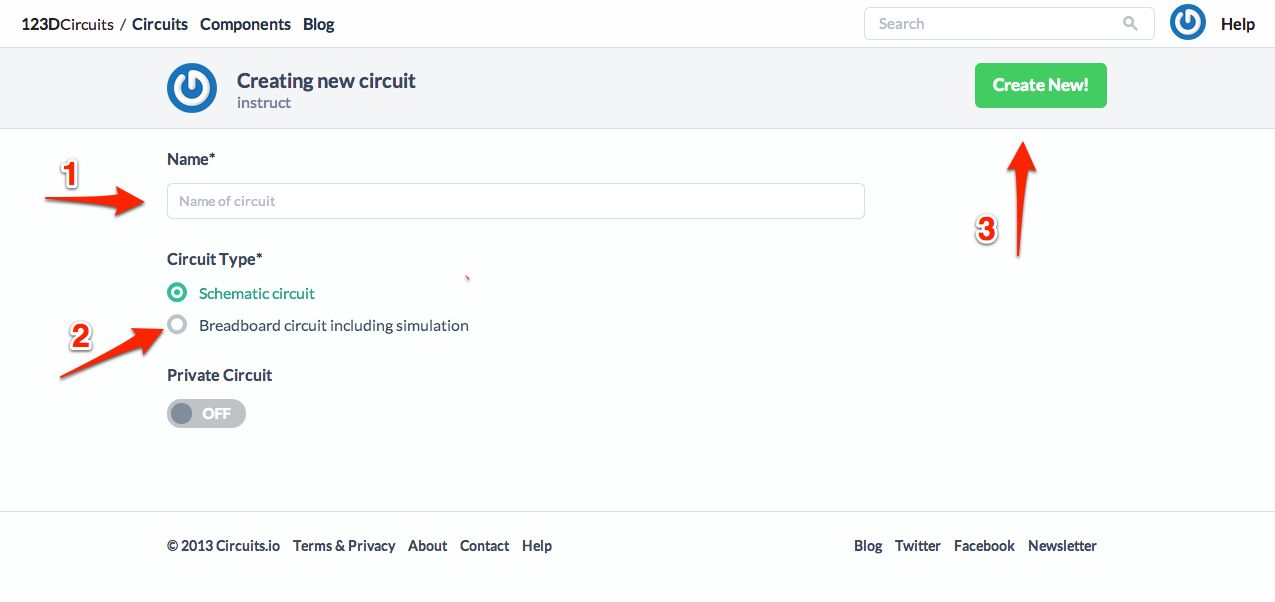The width and height of the screenshot is (1275, 602).
Task: Click the large circuit avatar icon
Action: tap(192, 88)
